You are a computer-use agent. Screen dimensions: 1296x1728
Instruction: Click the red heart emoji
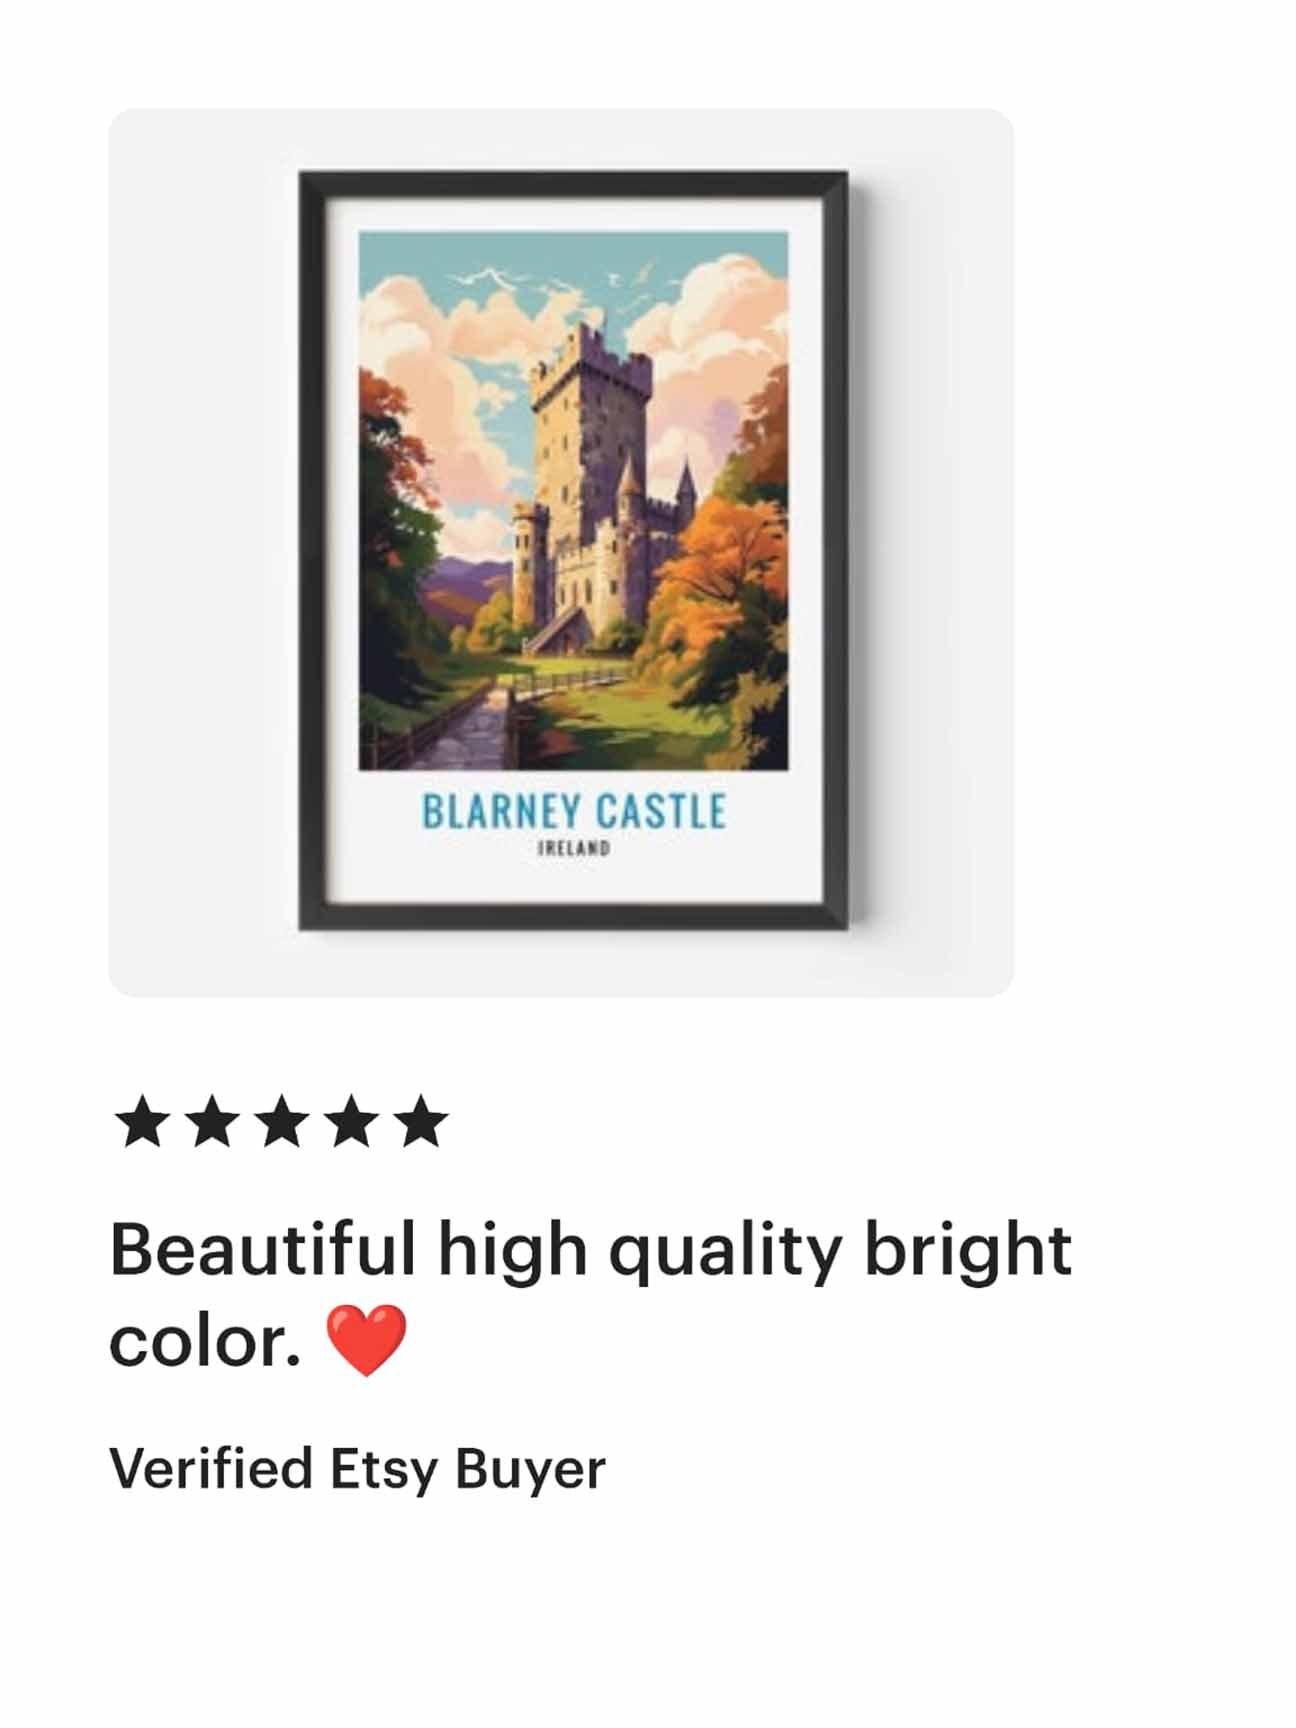pos(367,1340)
